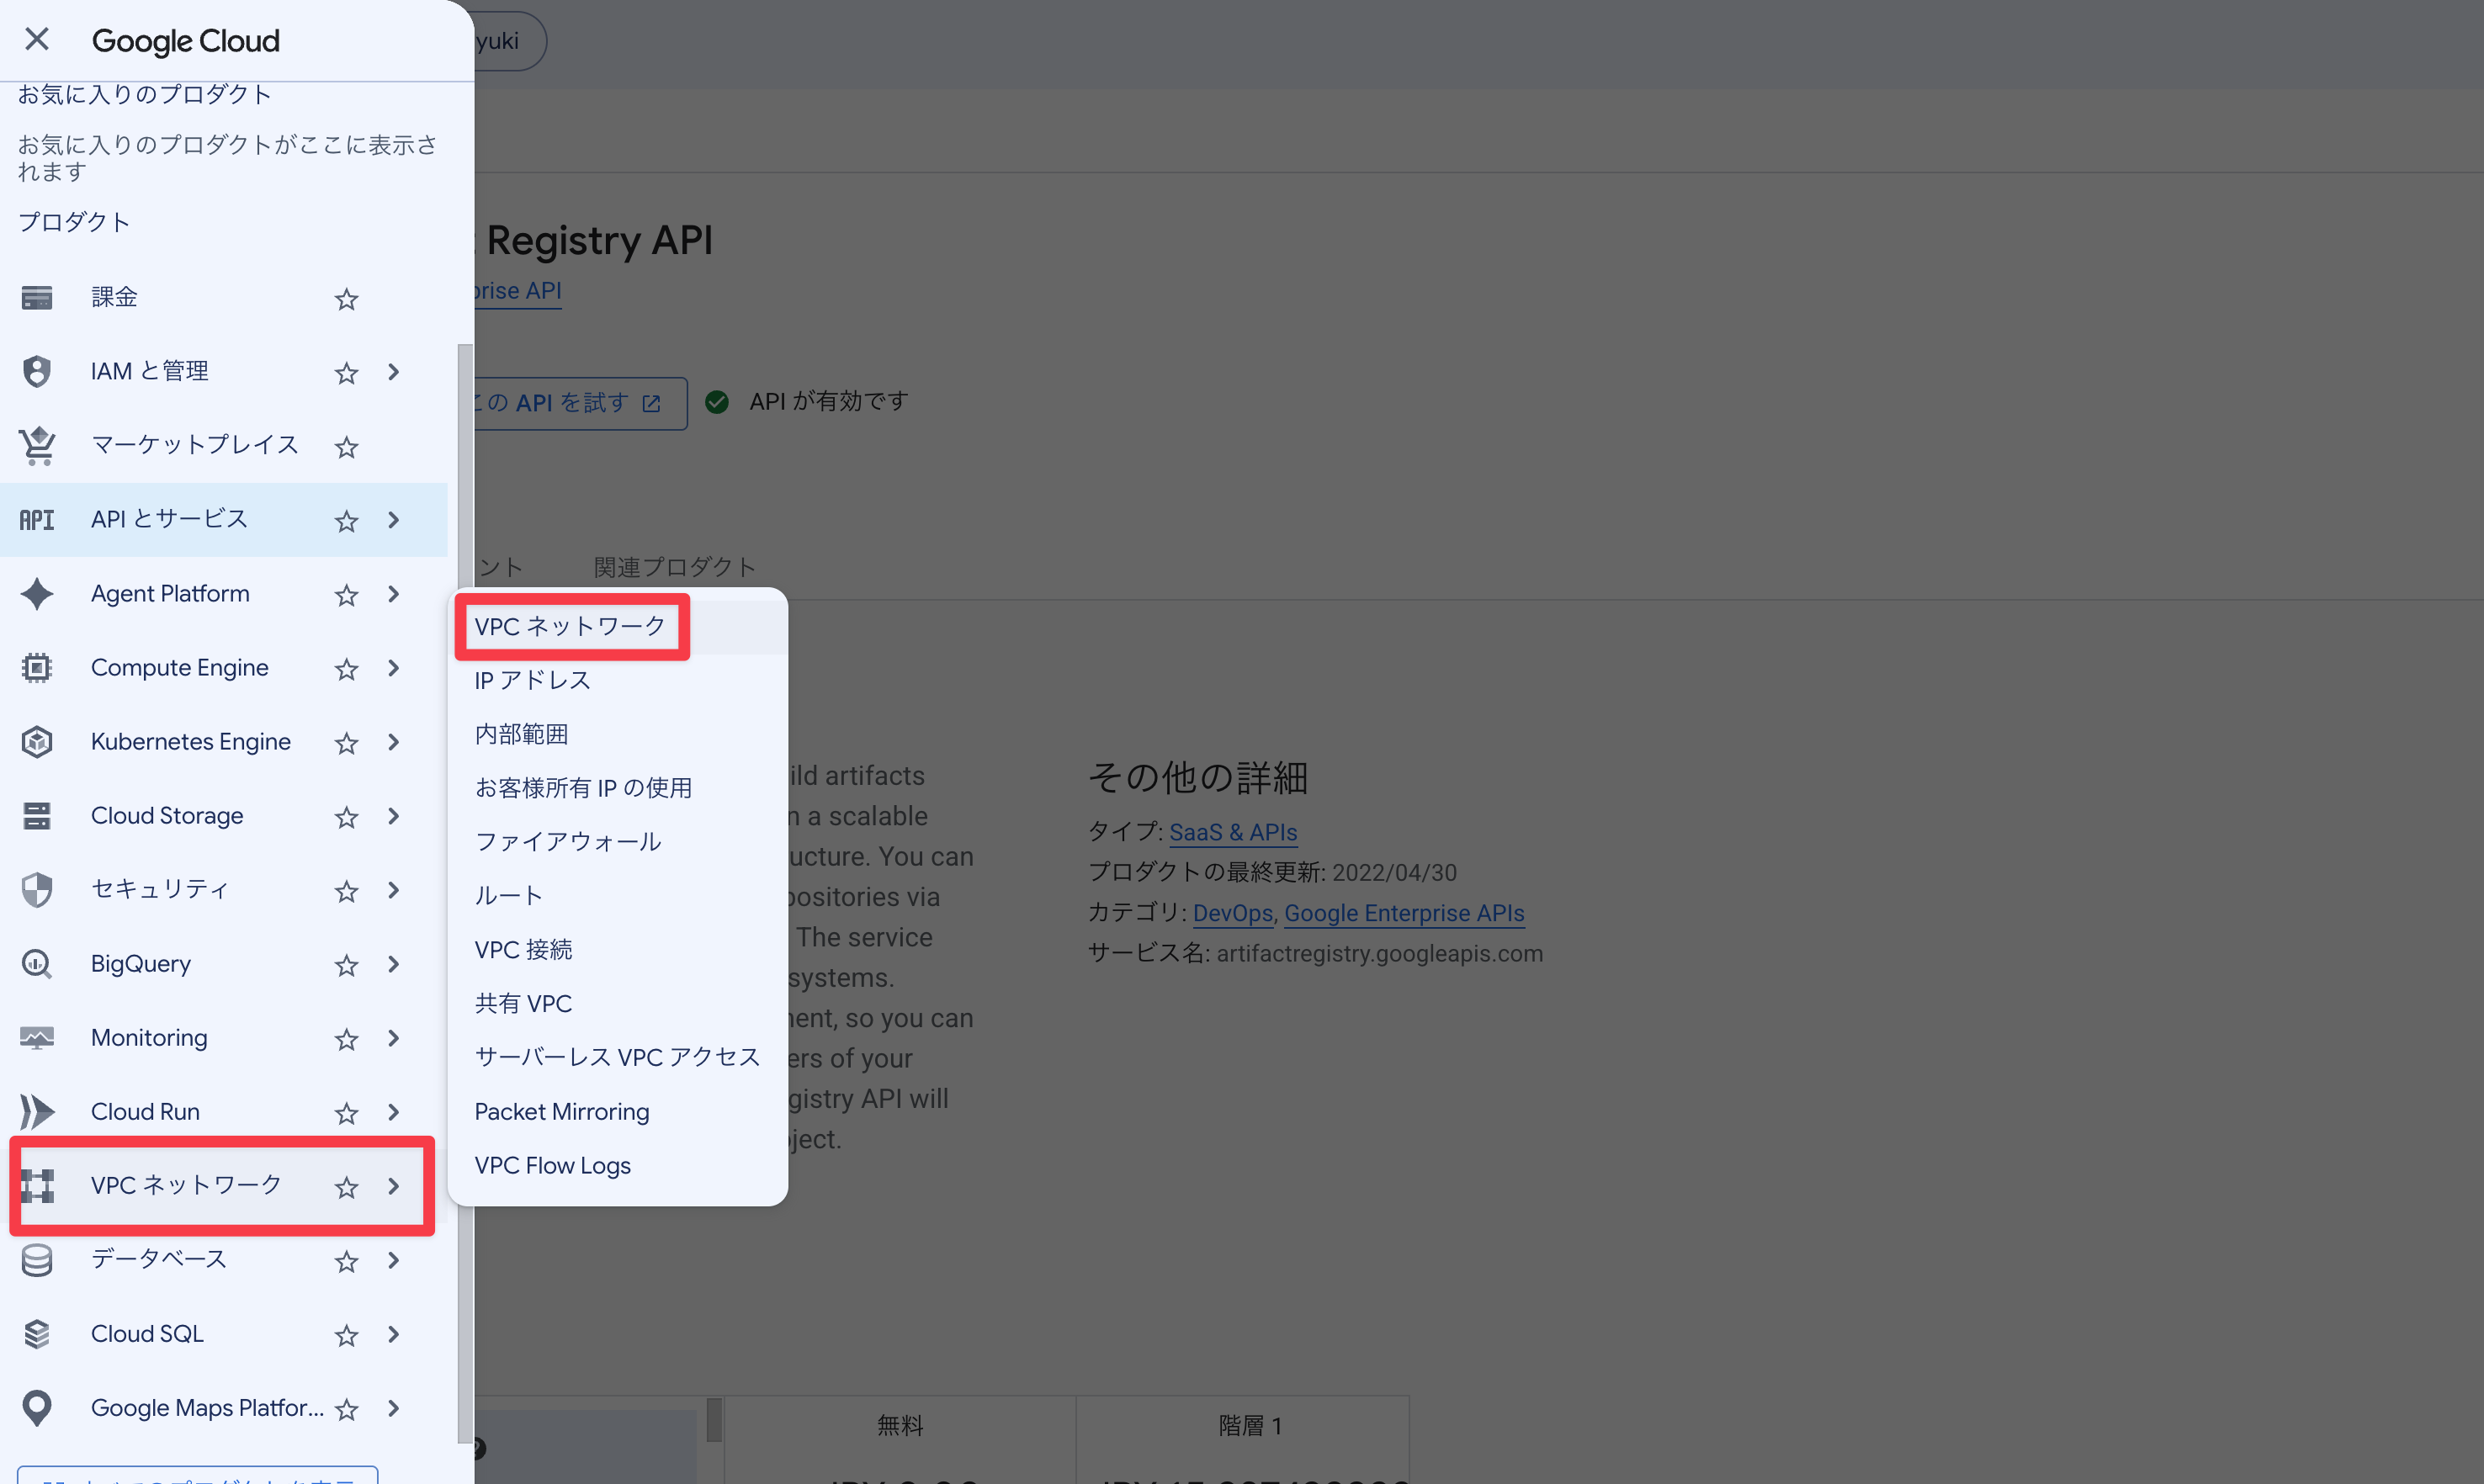
Task: Pin Kubernetes Engine with its star
Action: (x=346, y=743)
